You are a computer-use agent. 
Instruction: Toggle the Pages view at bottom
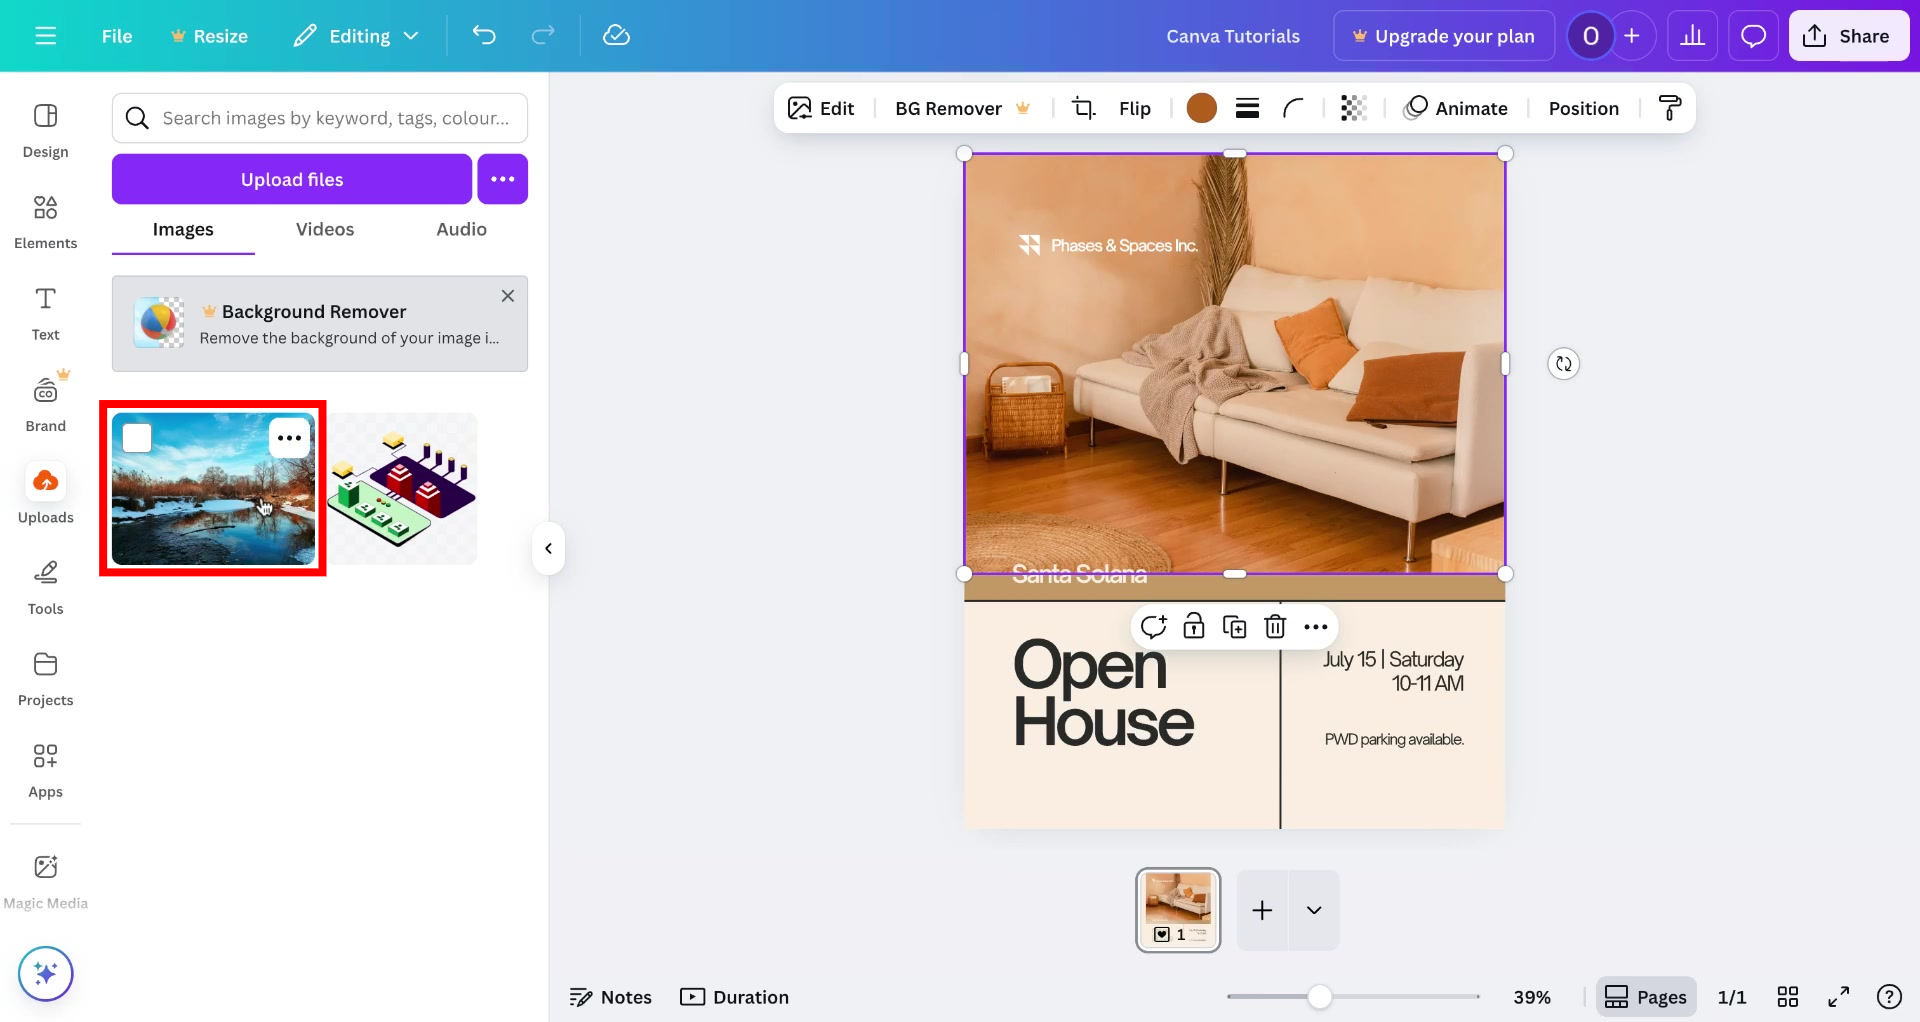pos(1645,996)
